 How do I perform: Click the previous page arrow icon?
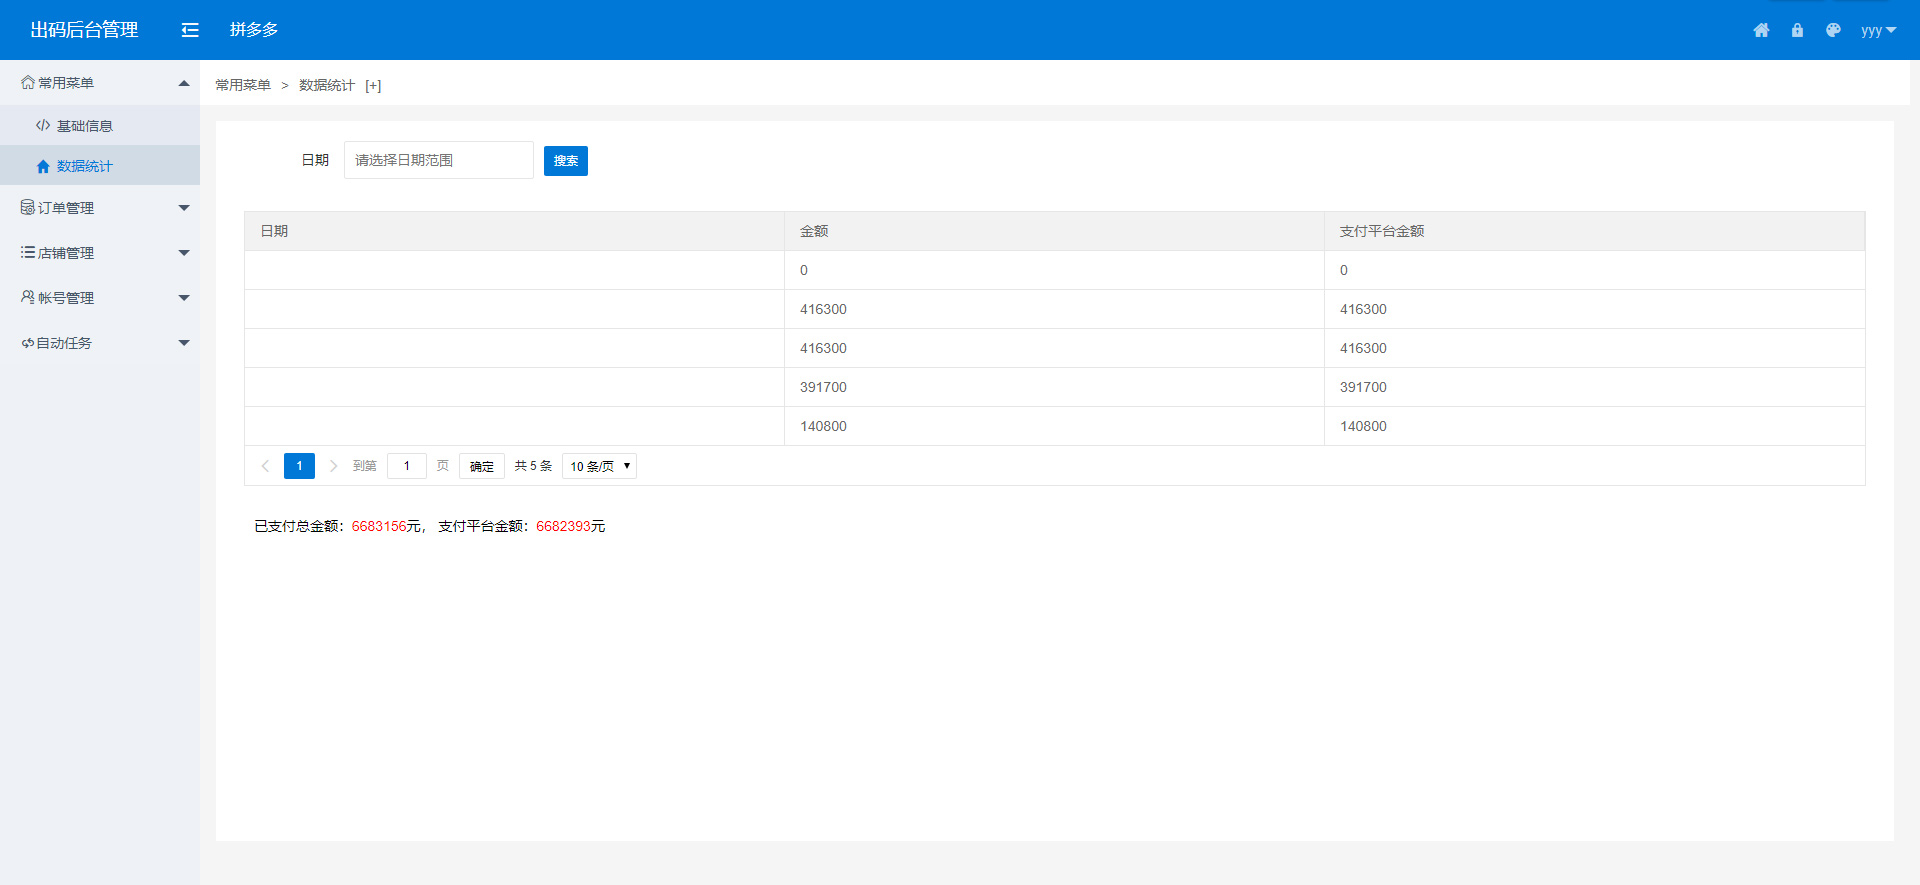[265, 466]
